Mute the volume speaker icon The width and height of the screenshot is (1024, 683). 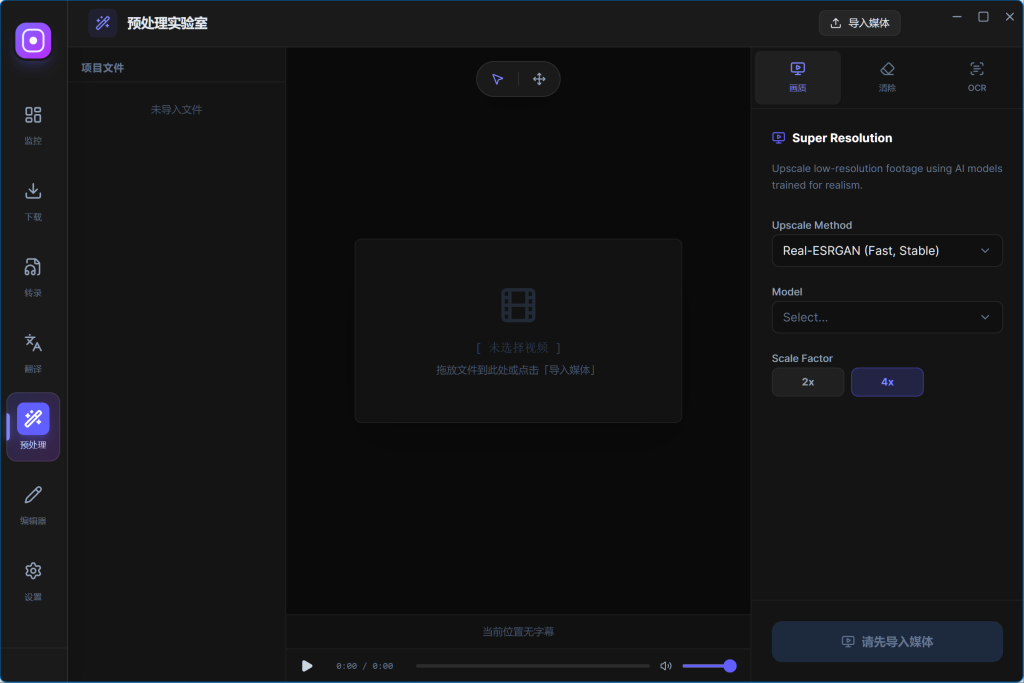coord(666,666)
